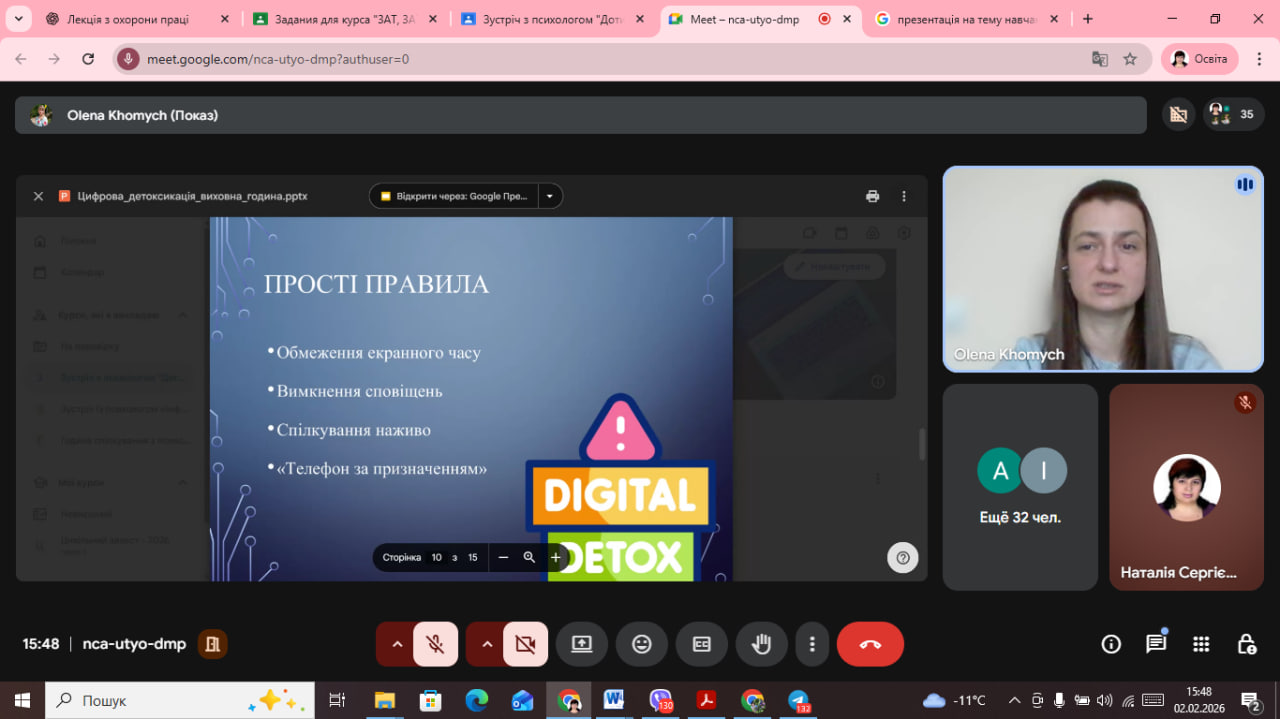Turn on the camera in Meet
The height and width of the screenshot is (719, 1280).
525,644
